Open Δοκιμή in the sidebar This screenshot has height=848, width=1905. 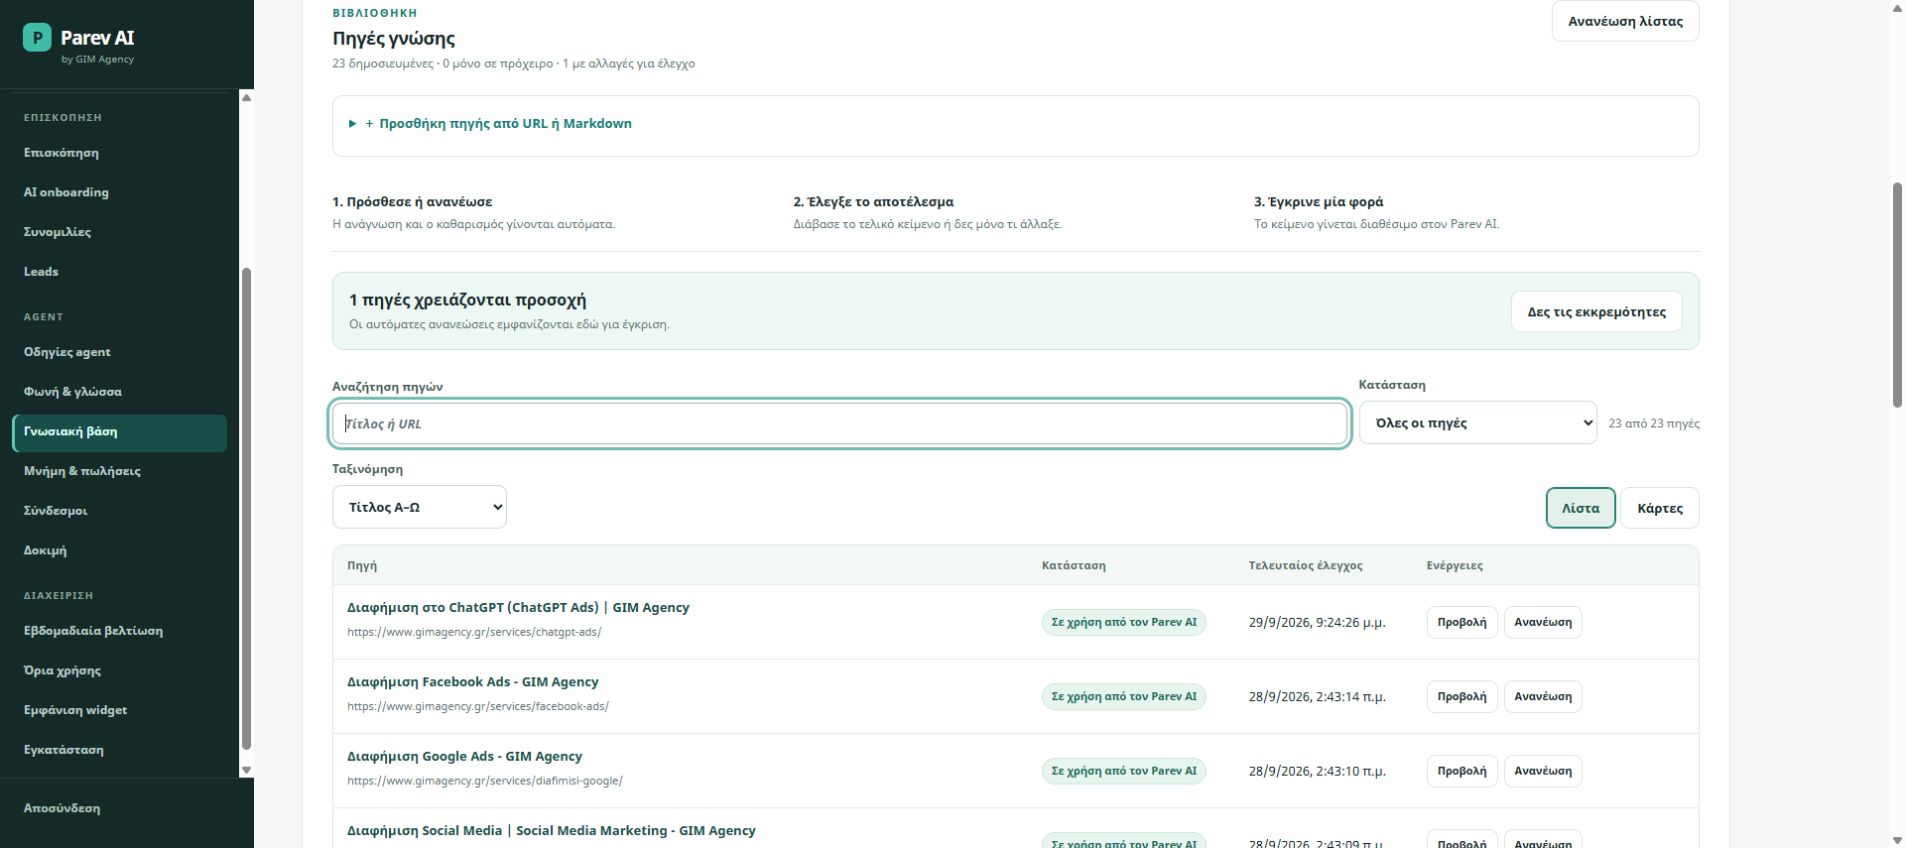point(45,550)
